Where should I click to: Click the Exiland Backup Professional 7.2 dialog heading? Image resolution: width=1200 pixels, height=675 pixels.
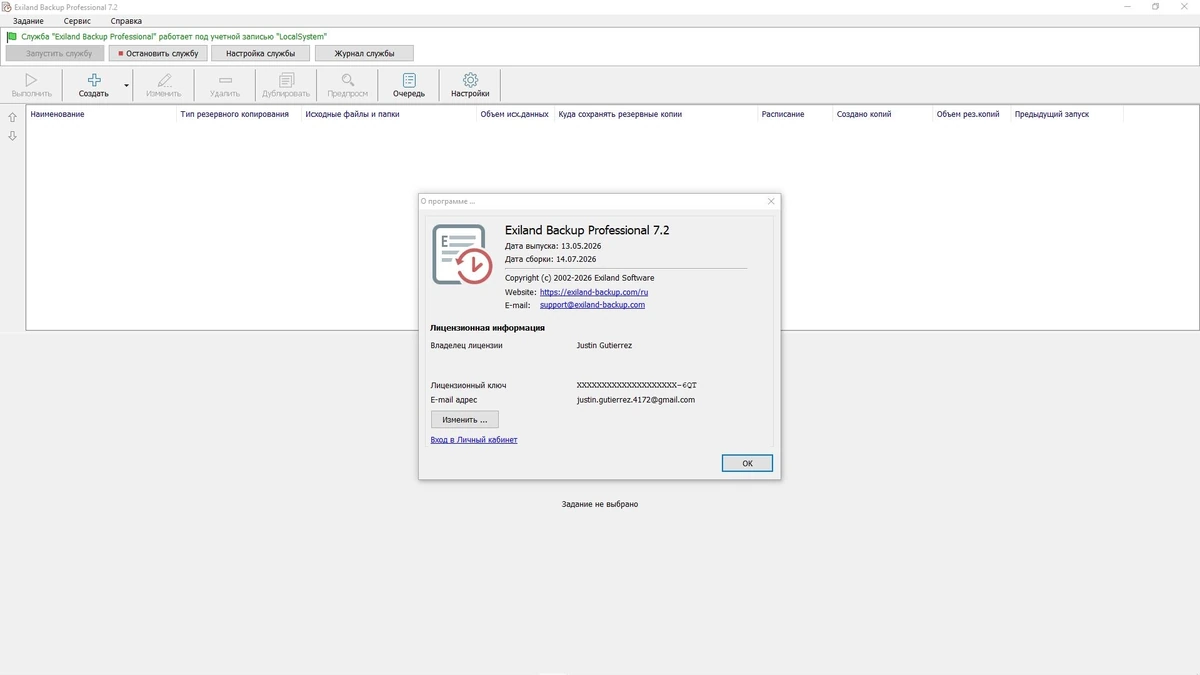(587, 230)
